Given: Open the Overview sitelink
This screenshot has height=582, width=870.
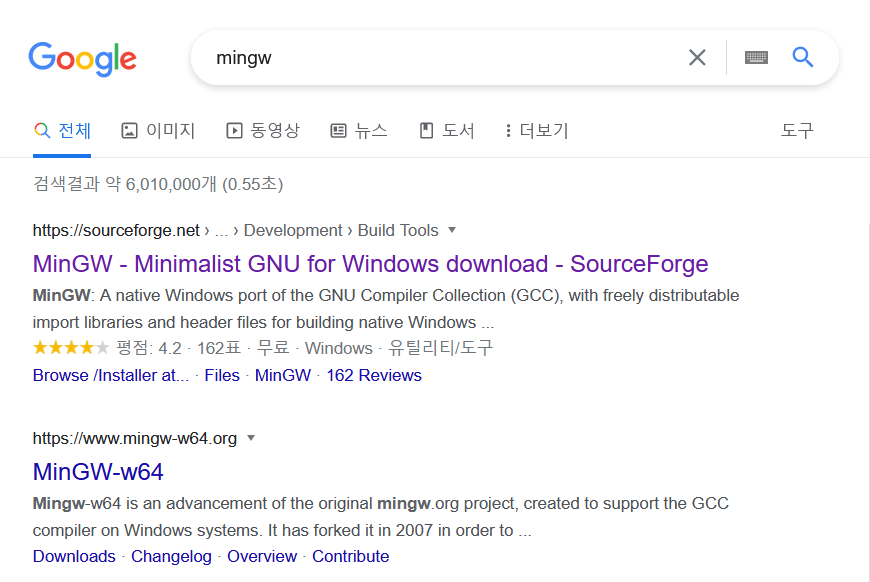Looking at the screenshot, I should (x=262, y=556).
